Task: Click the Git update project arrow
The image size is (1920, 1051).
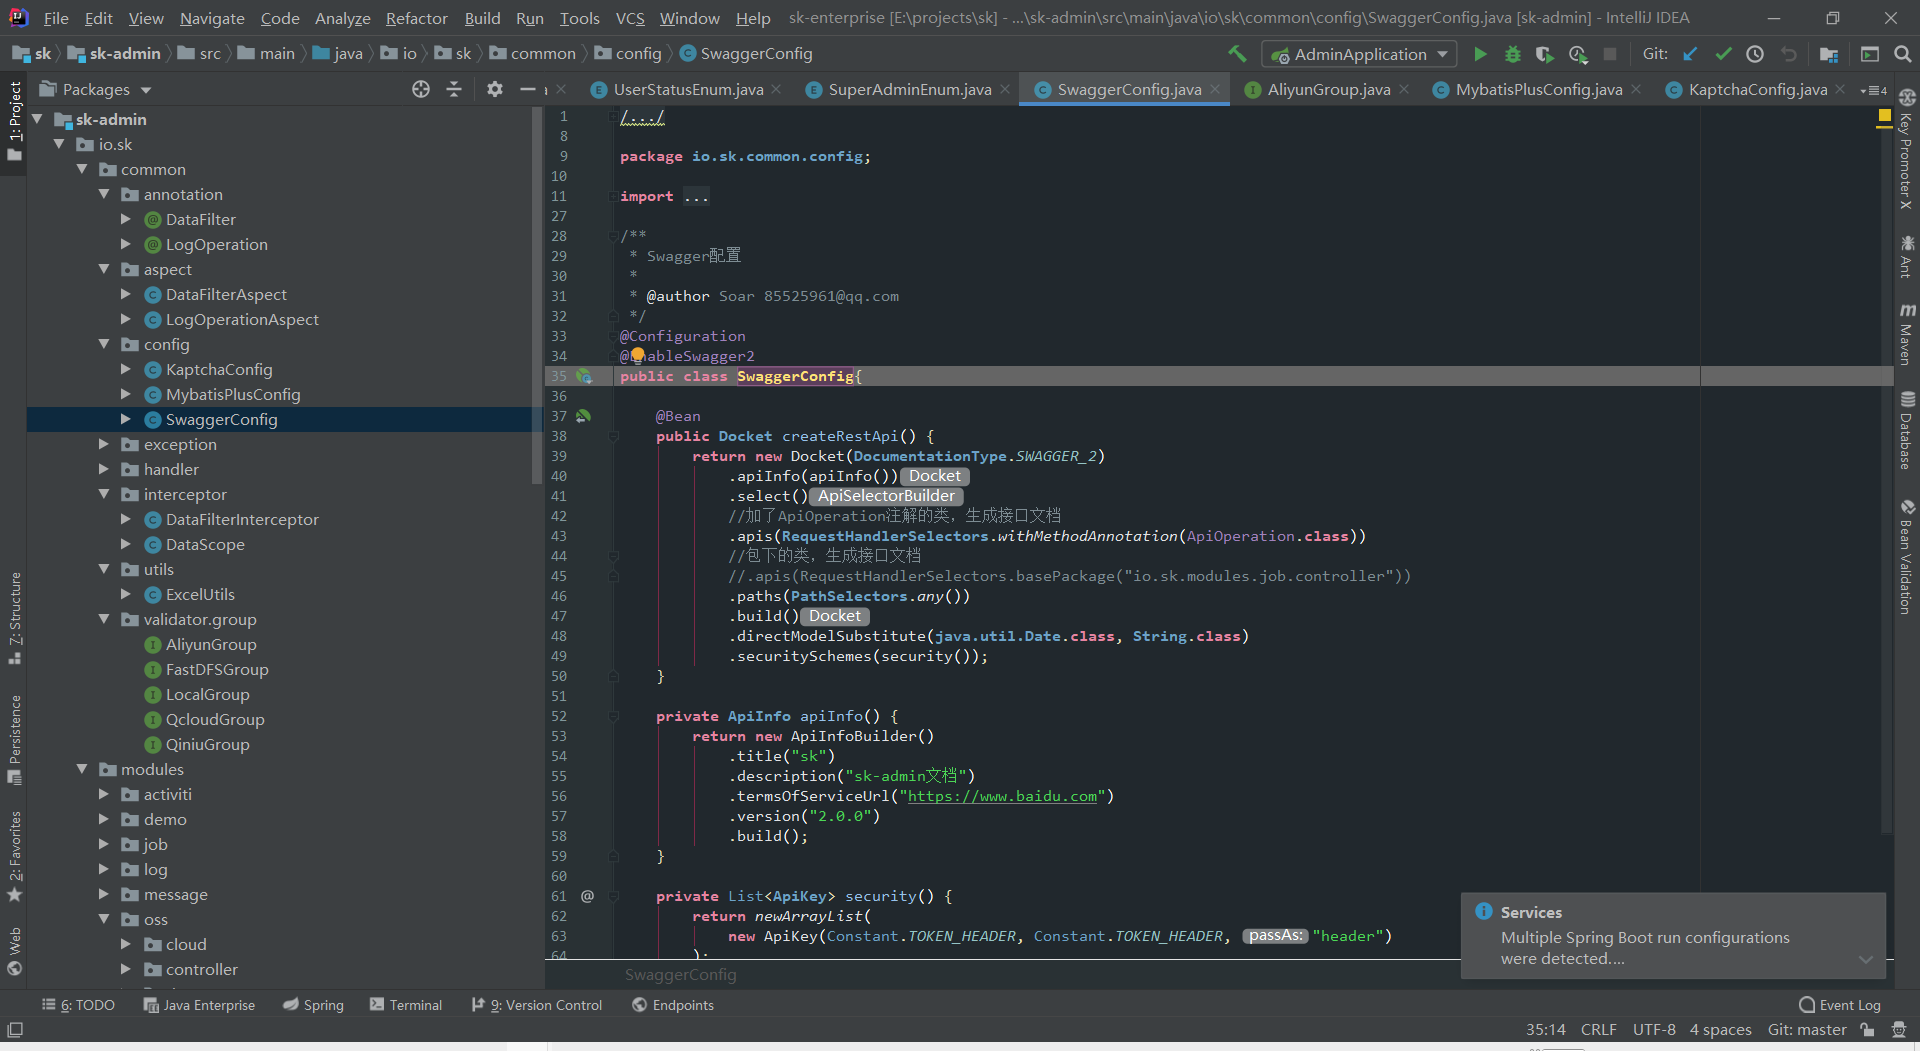Action: 1690,54
